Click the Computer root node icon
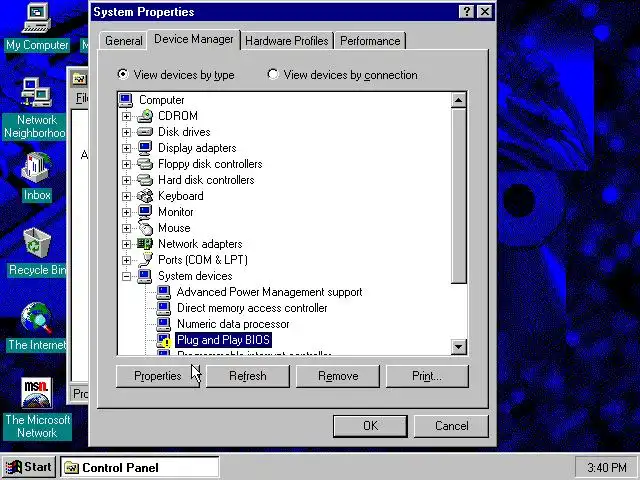The image size is (640, 480). pyautogui.click(x=126, y=100)
